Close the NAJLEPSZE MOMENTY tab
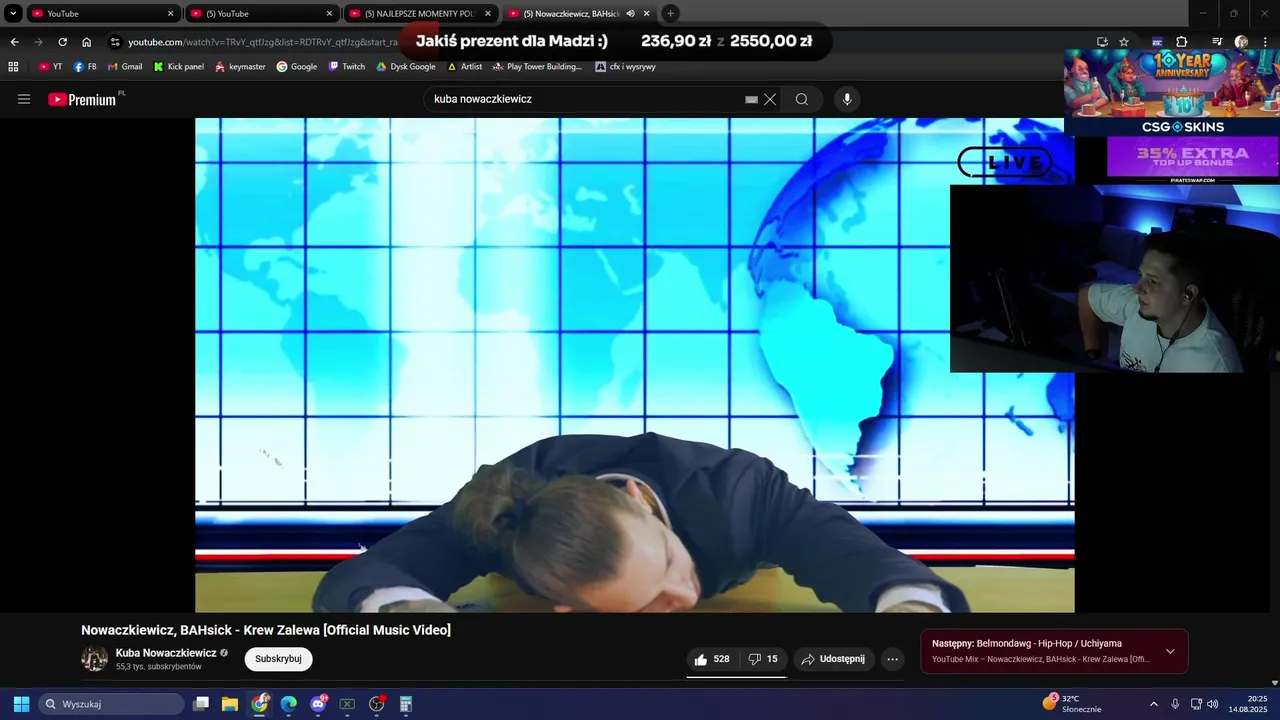The height and width of the screenshot is (720, 1280). [x=488, y=14]
